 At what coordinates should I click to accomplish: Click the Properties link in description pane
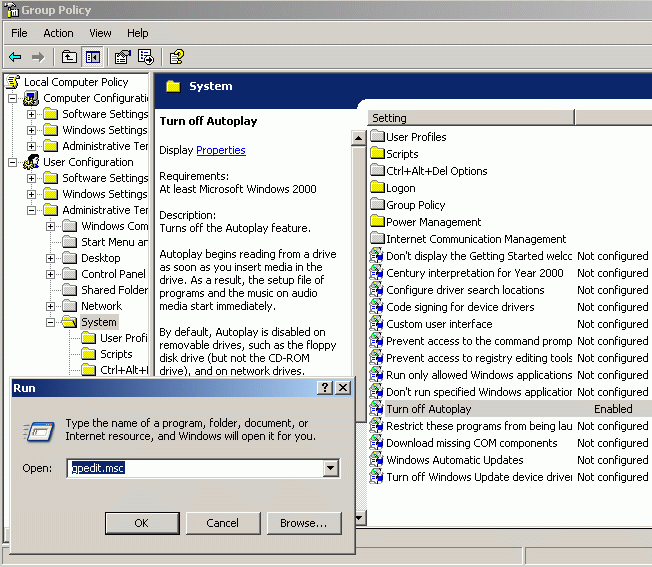pyautogui.click(x=220, y=150)
